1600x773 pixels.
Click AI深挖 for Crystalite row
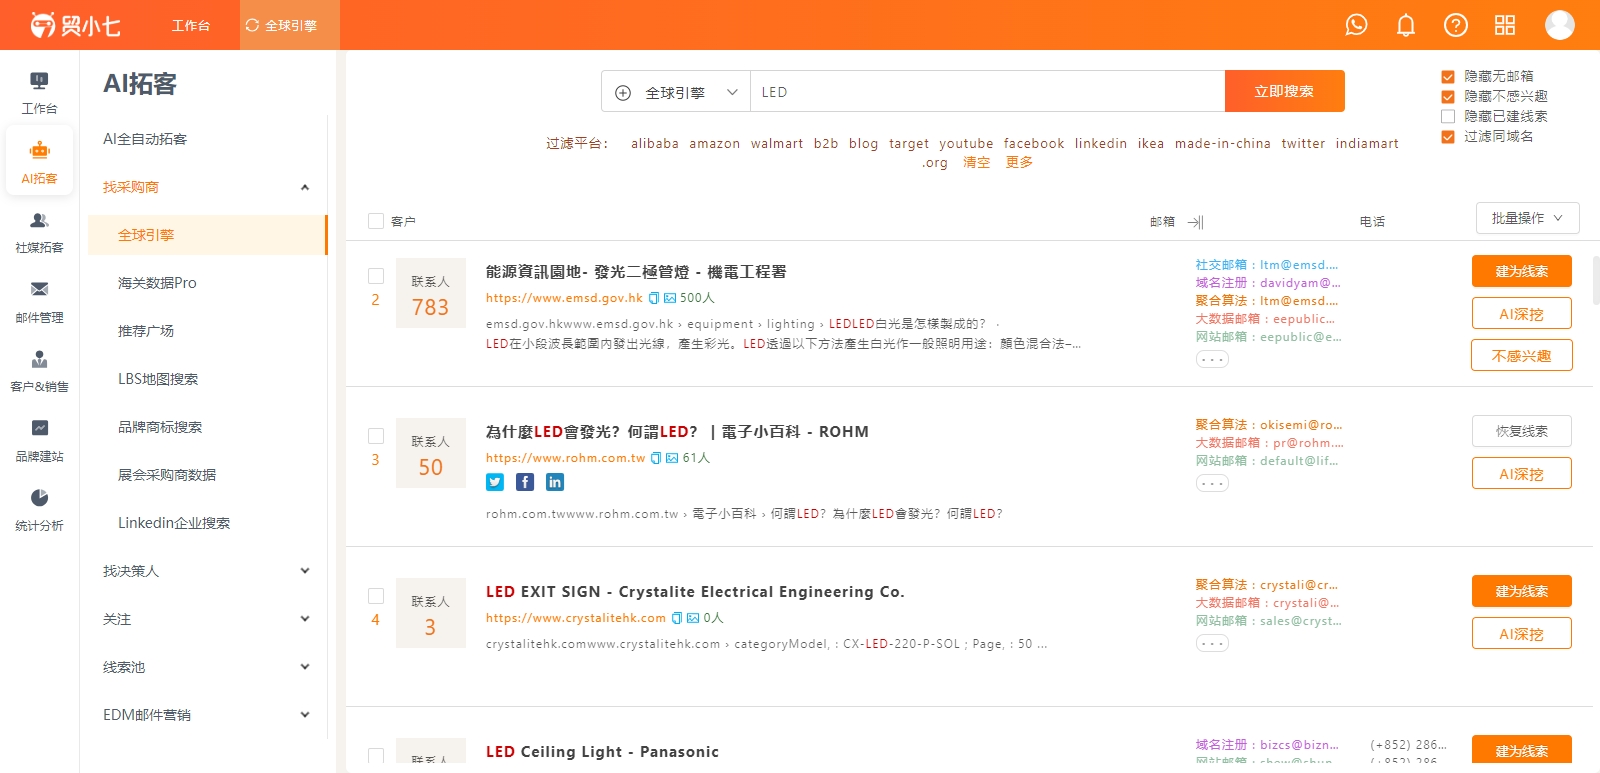coord(1521,633)
